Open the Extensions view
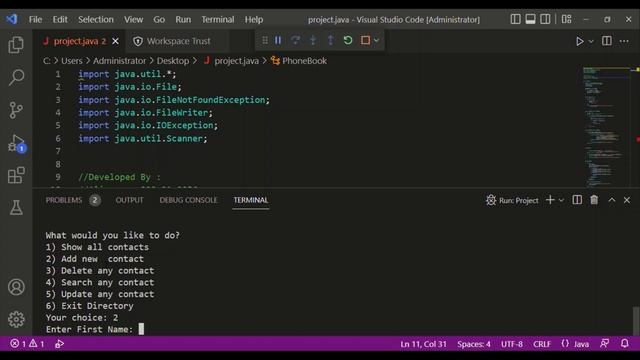Viewport: 640px width, 360px height. click(x=16, y=175)
